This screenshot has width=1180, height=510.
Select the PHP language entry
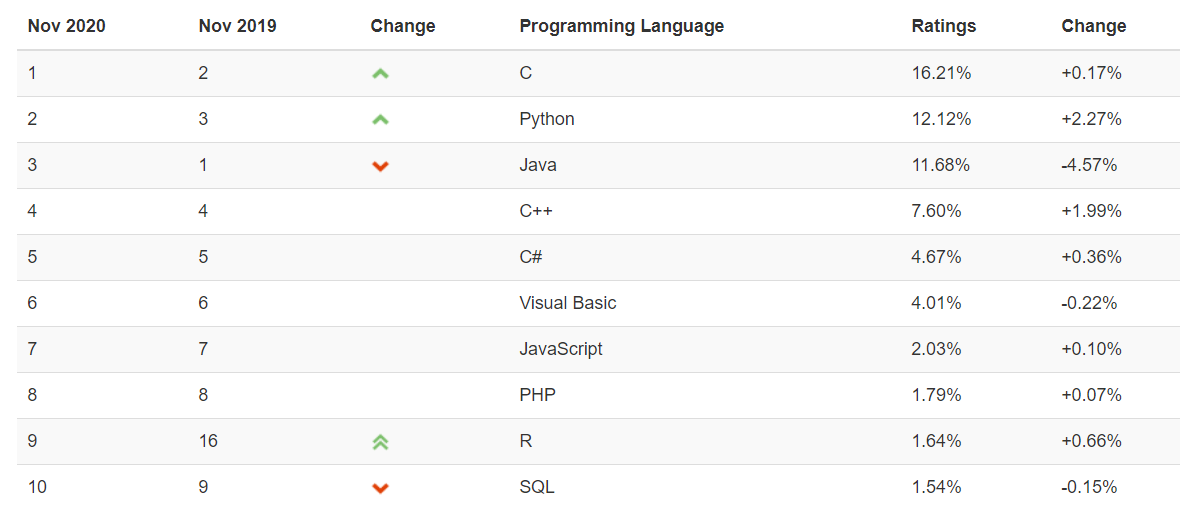coord(537,395)
